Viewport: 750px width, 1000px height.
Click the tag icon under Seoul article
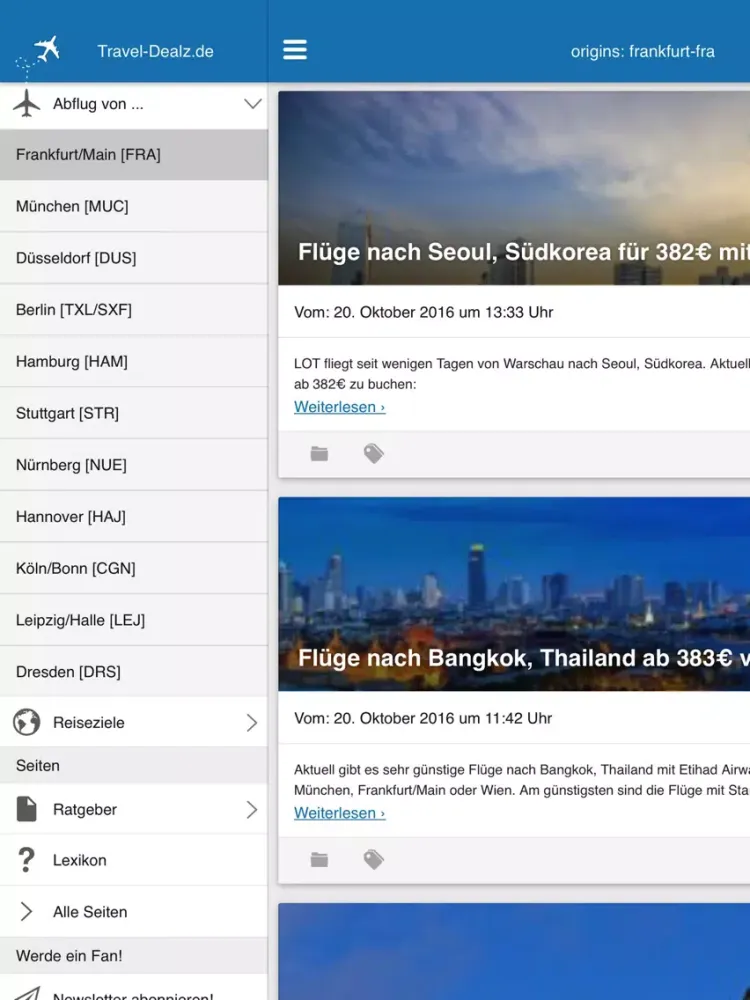(x=374, y=453)
